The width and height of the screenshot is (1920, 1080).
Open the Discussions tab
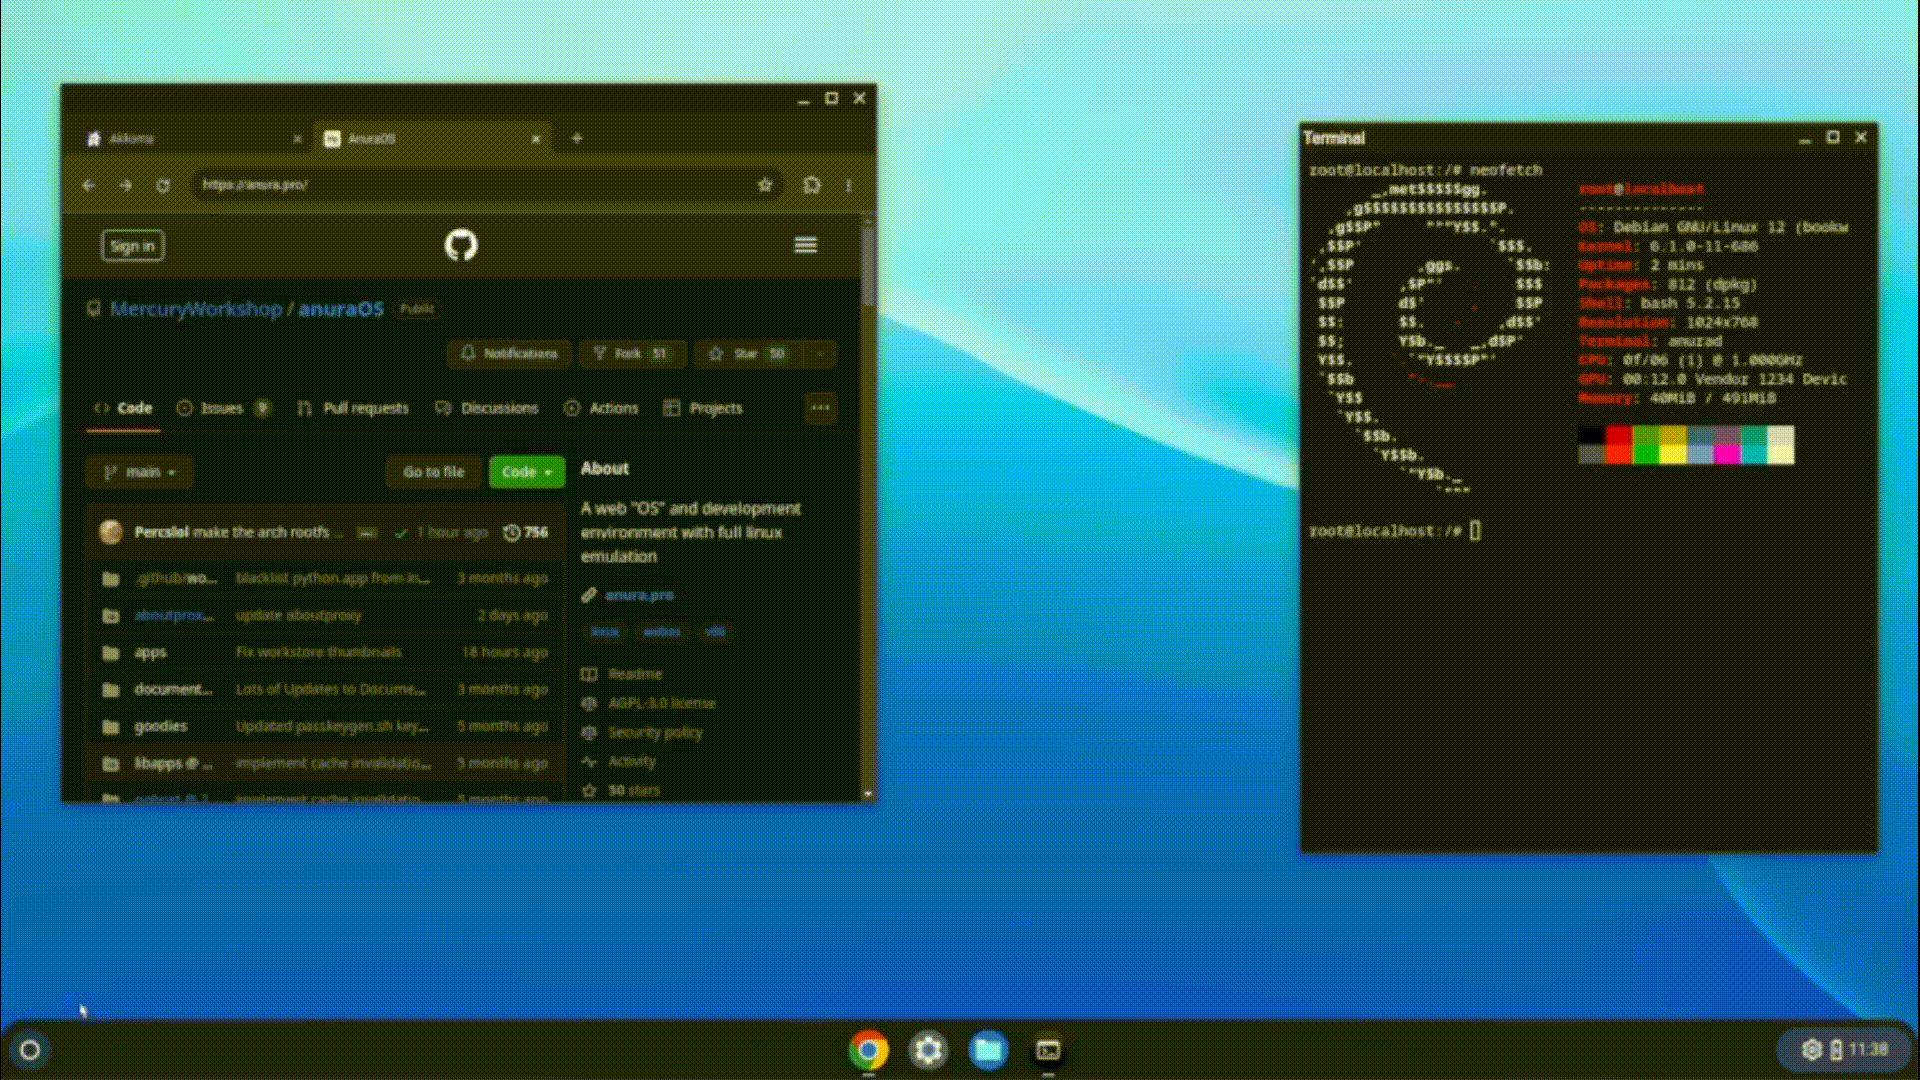tap(487, 408)
